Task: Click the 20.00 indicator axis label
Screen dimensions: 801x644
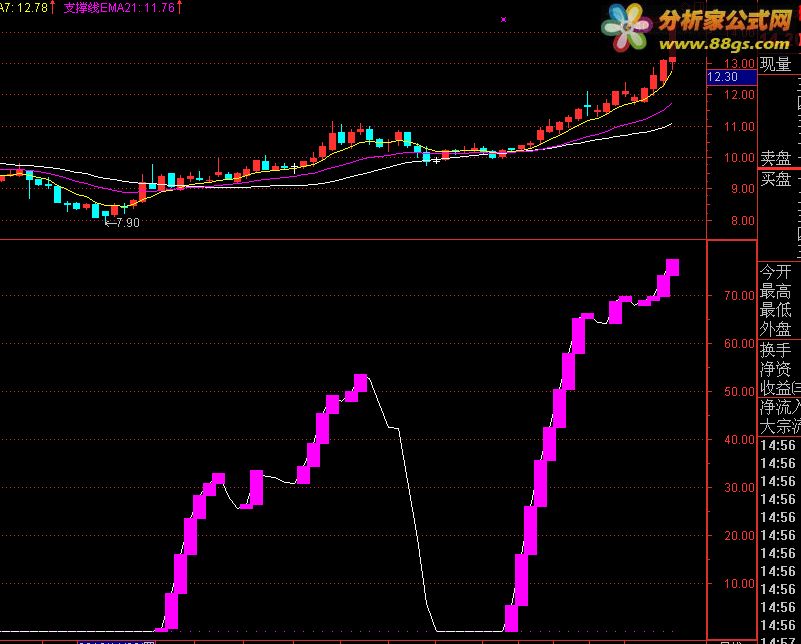Action: (x=739, y=536)
